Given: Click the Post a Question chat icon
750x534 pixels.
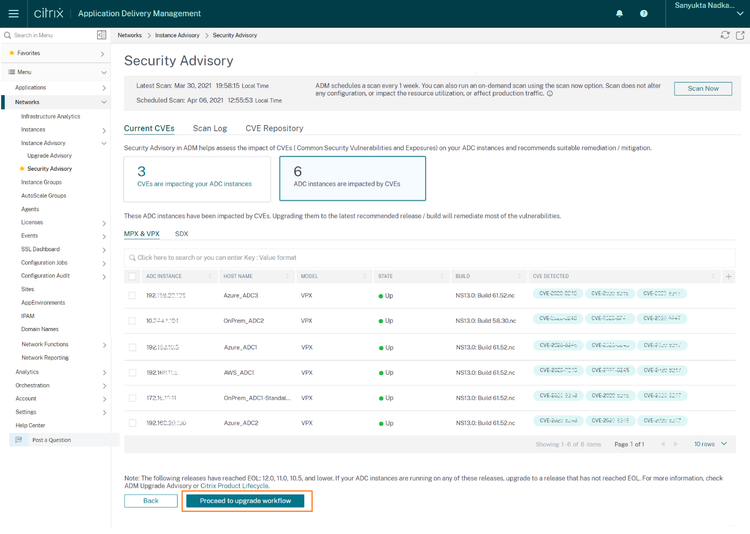Looking at the screenshot, I should click(x=19, y=440).
